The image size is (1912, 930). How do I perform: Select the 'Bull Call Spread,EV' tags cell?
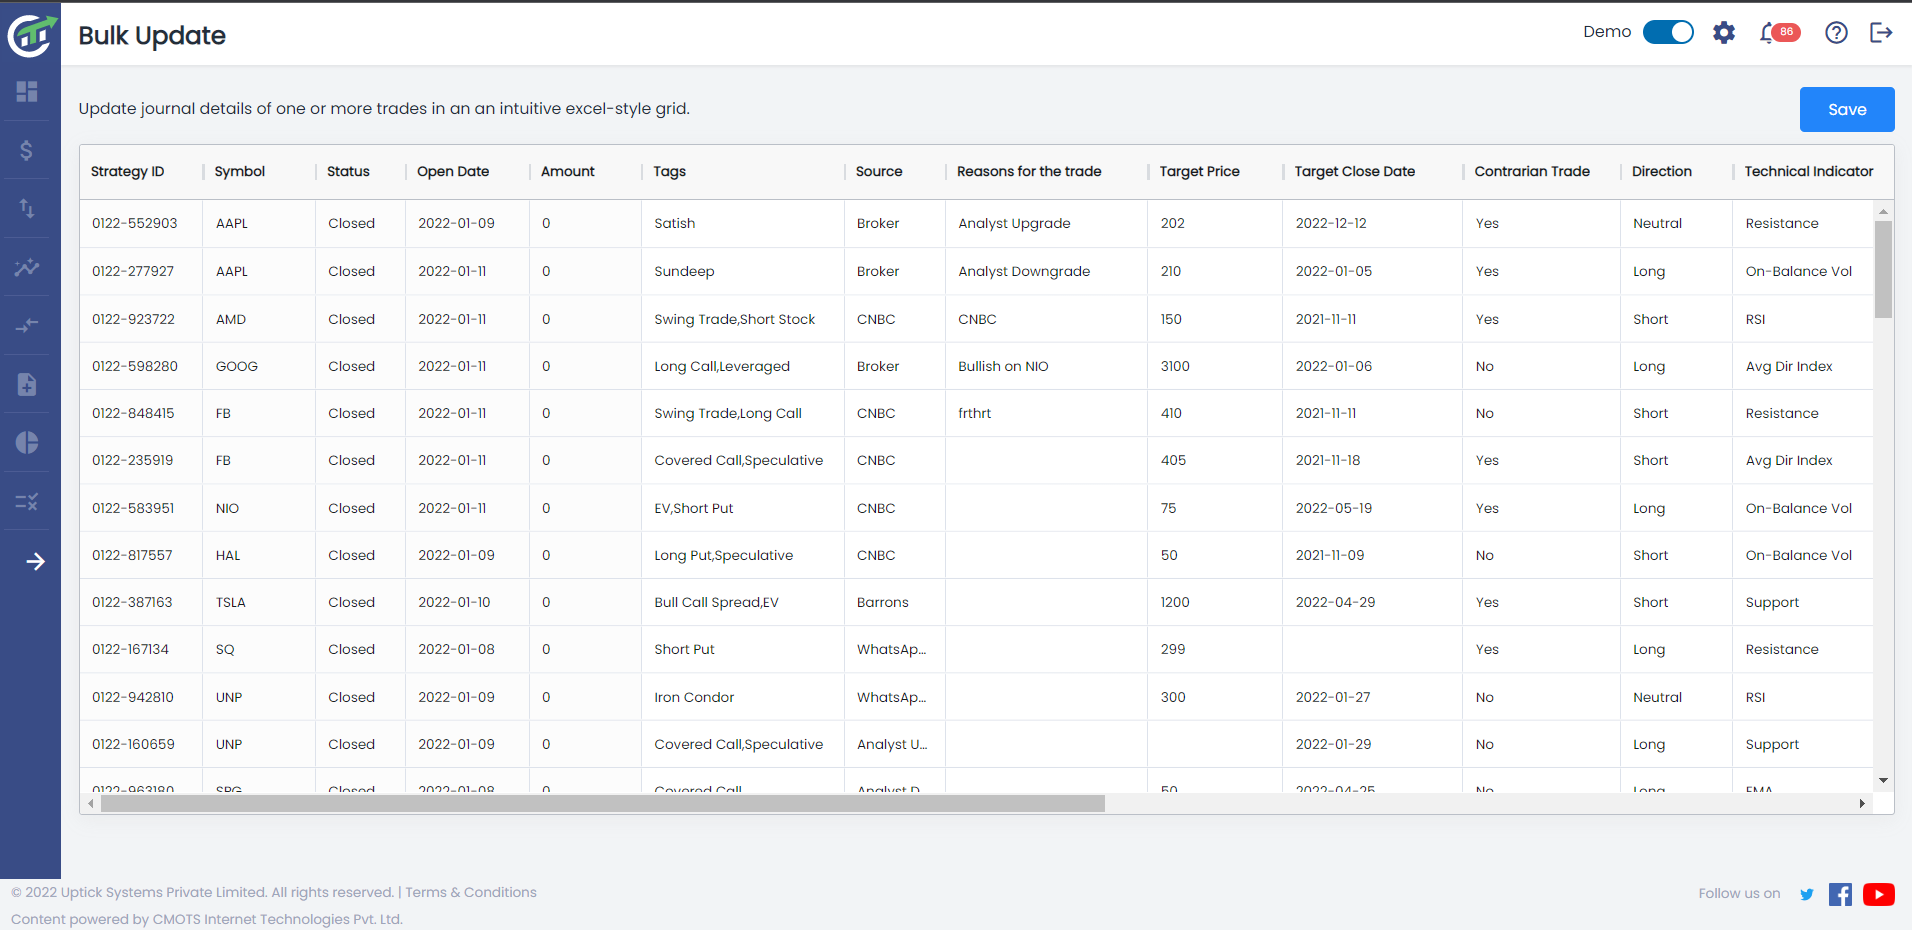coord(742,602)
